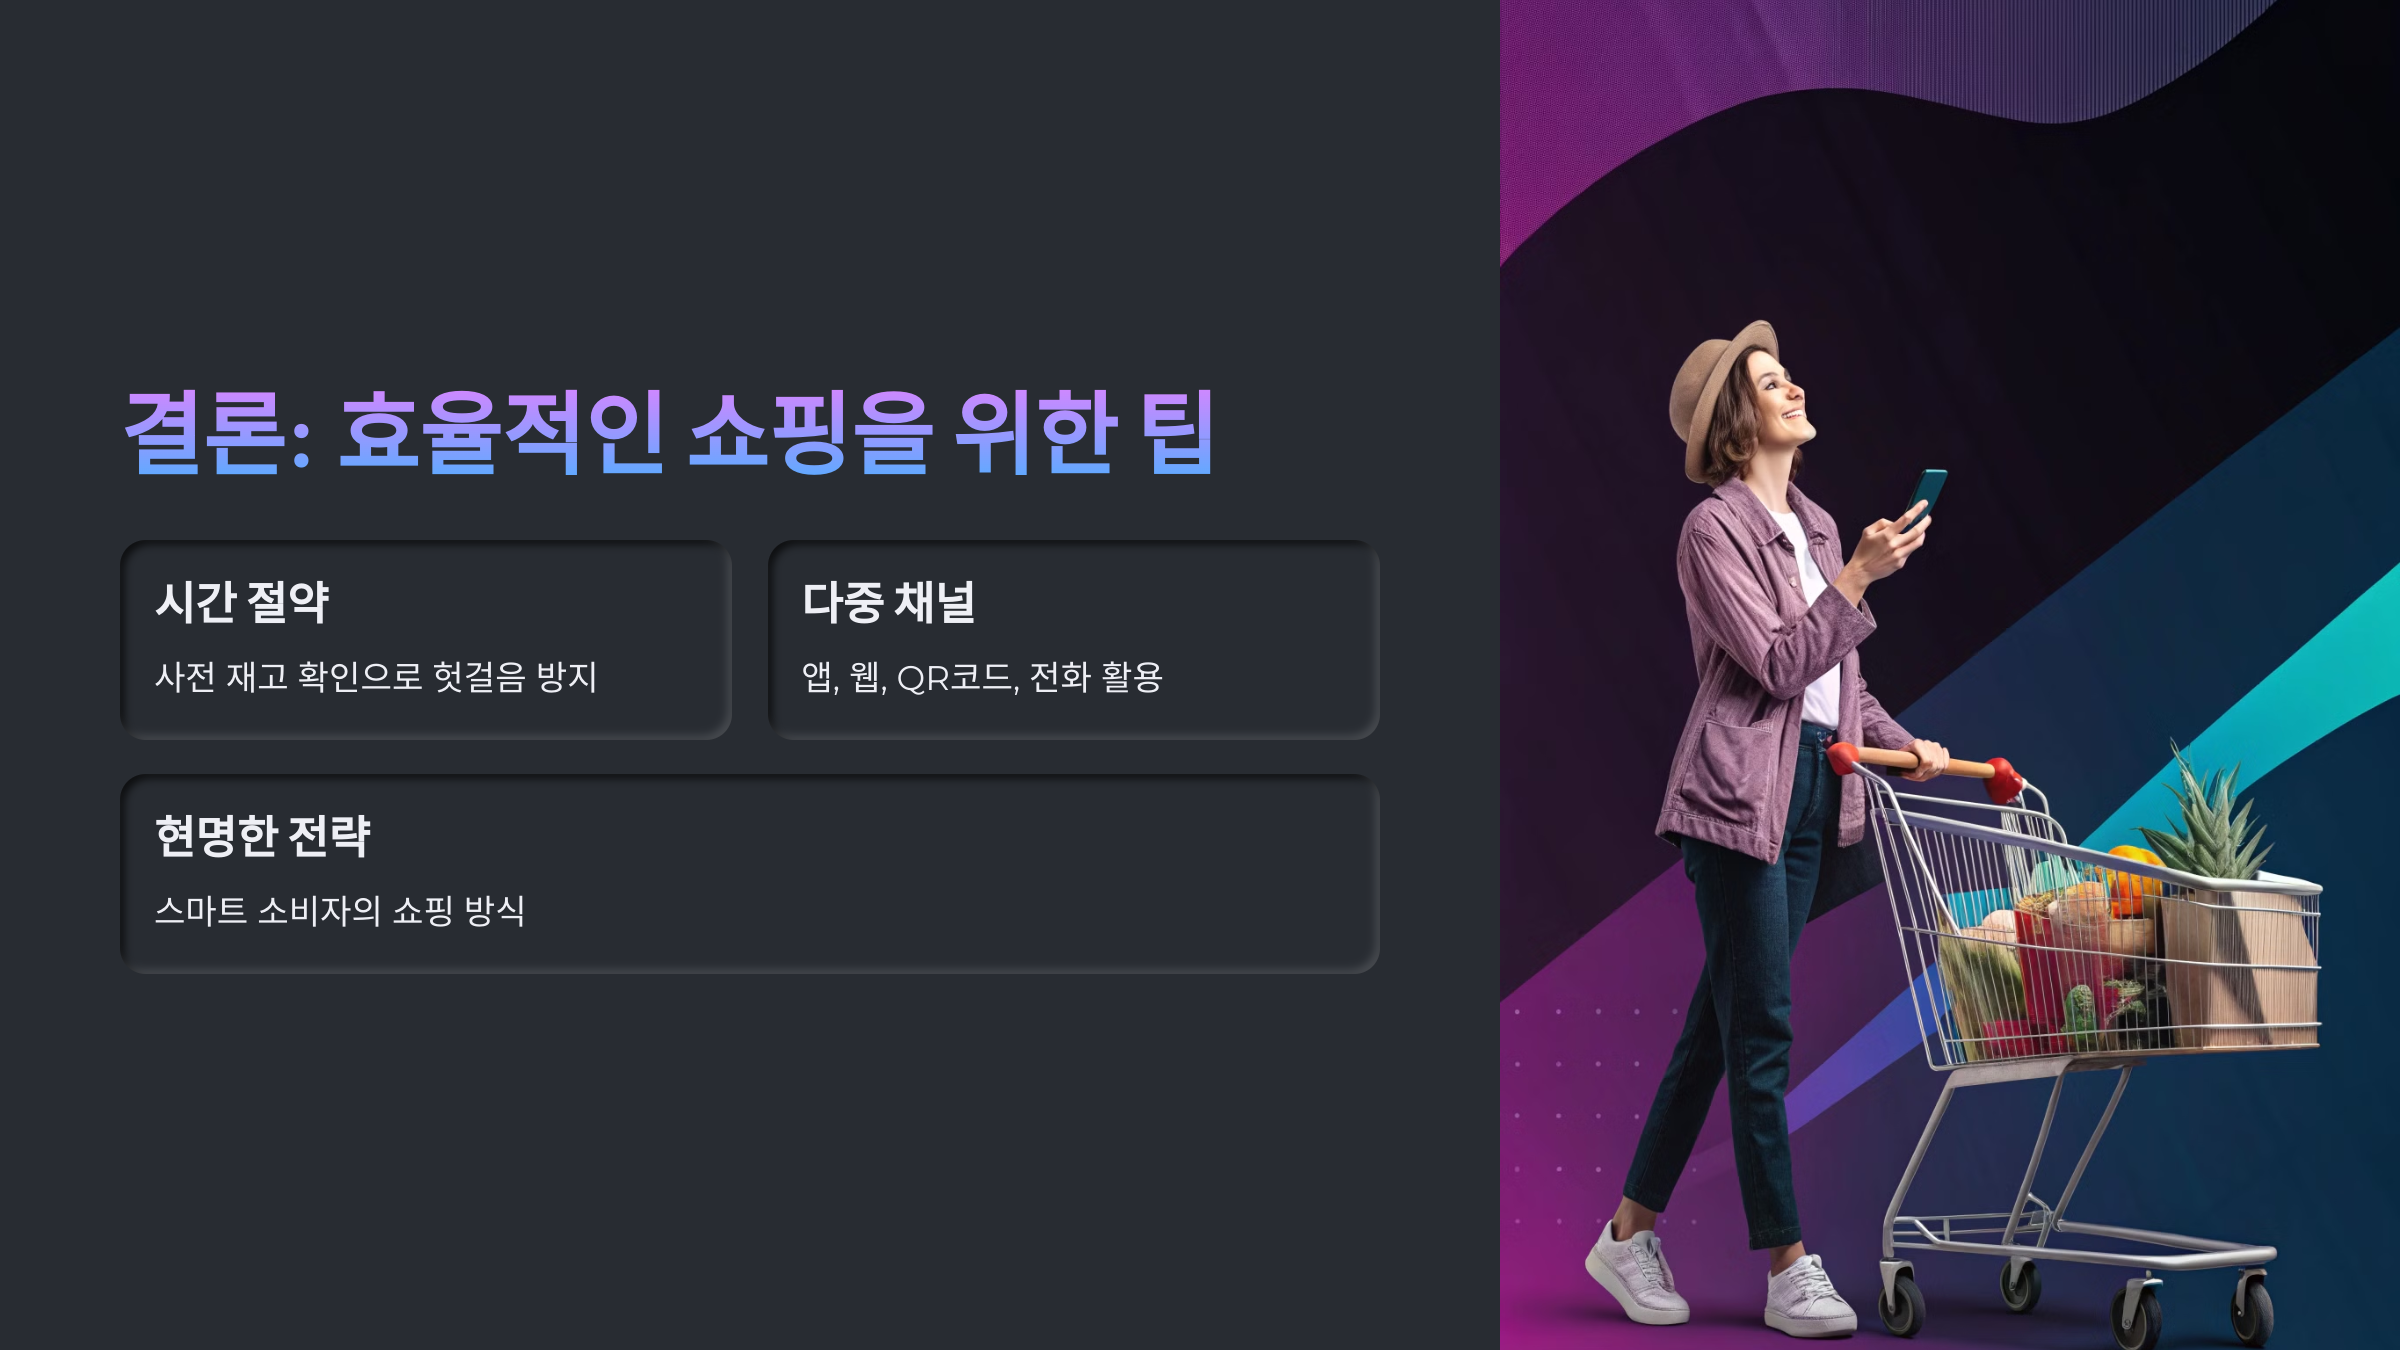Select the 다중 채널 card heading
Viewport: 2400px width, 1350px height.
pyautogui.click(x=889, y=602)
